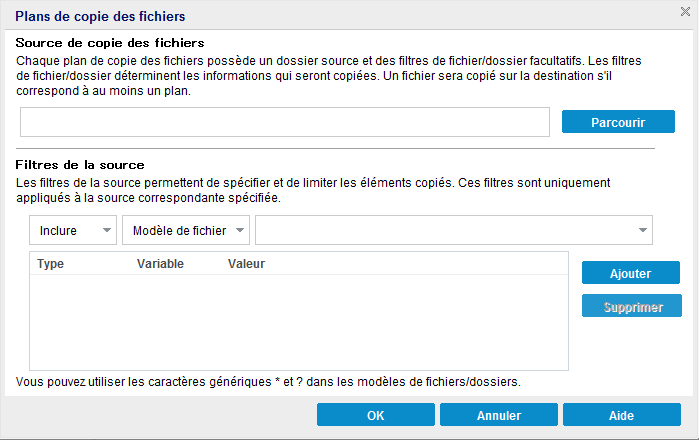The width and height of the screenshot is (699, 440).
Task: Click inside the filter value text box
Action: click(445, 230)
